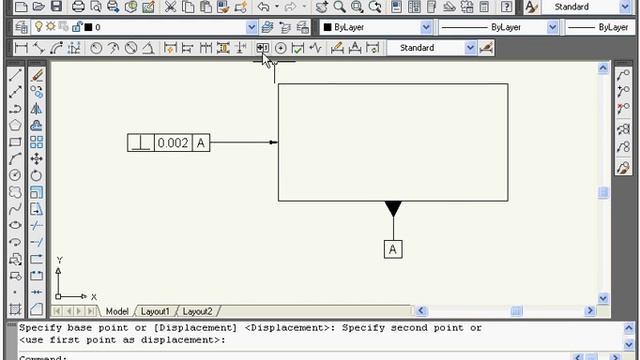This screenshot has height=360, width=640.
Task: Select the Rotate tool
Action: [x=36, y=176]
